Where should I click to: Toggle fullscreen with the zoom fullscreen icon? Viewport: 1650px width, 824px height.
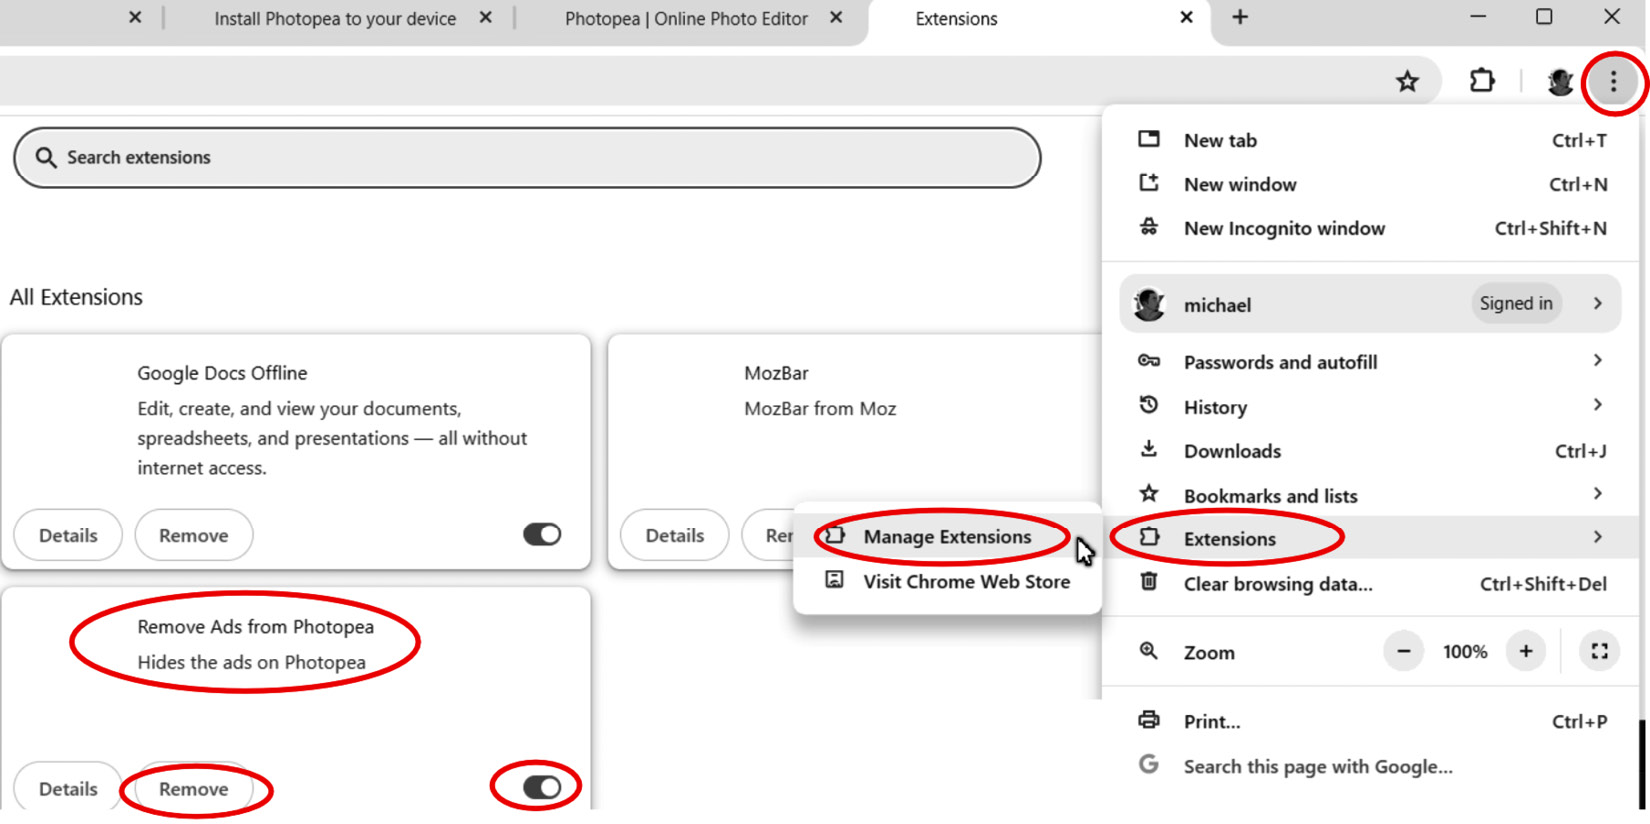click(x=1599, y=651)
